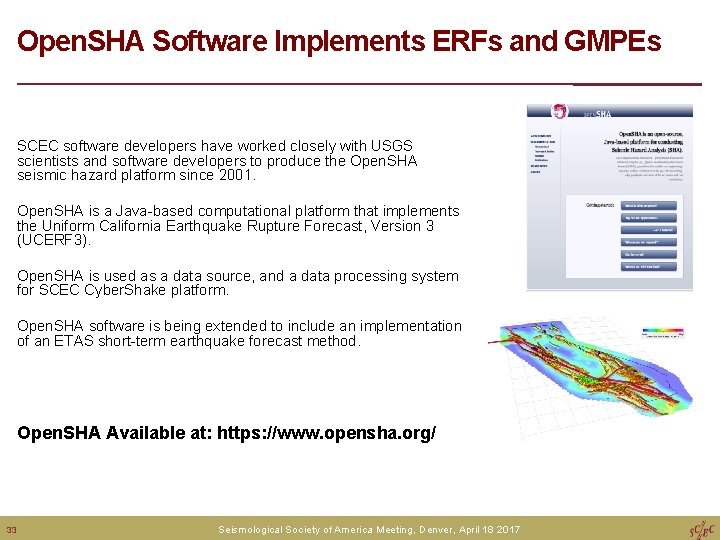Viewport: 720px width, 540px height.
Task: Click the SCEC logo in footer
Action: [x=701, y=529]
